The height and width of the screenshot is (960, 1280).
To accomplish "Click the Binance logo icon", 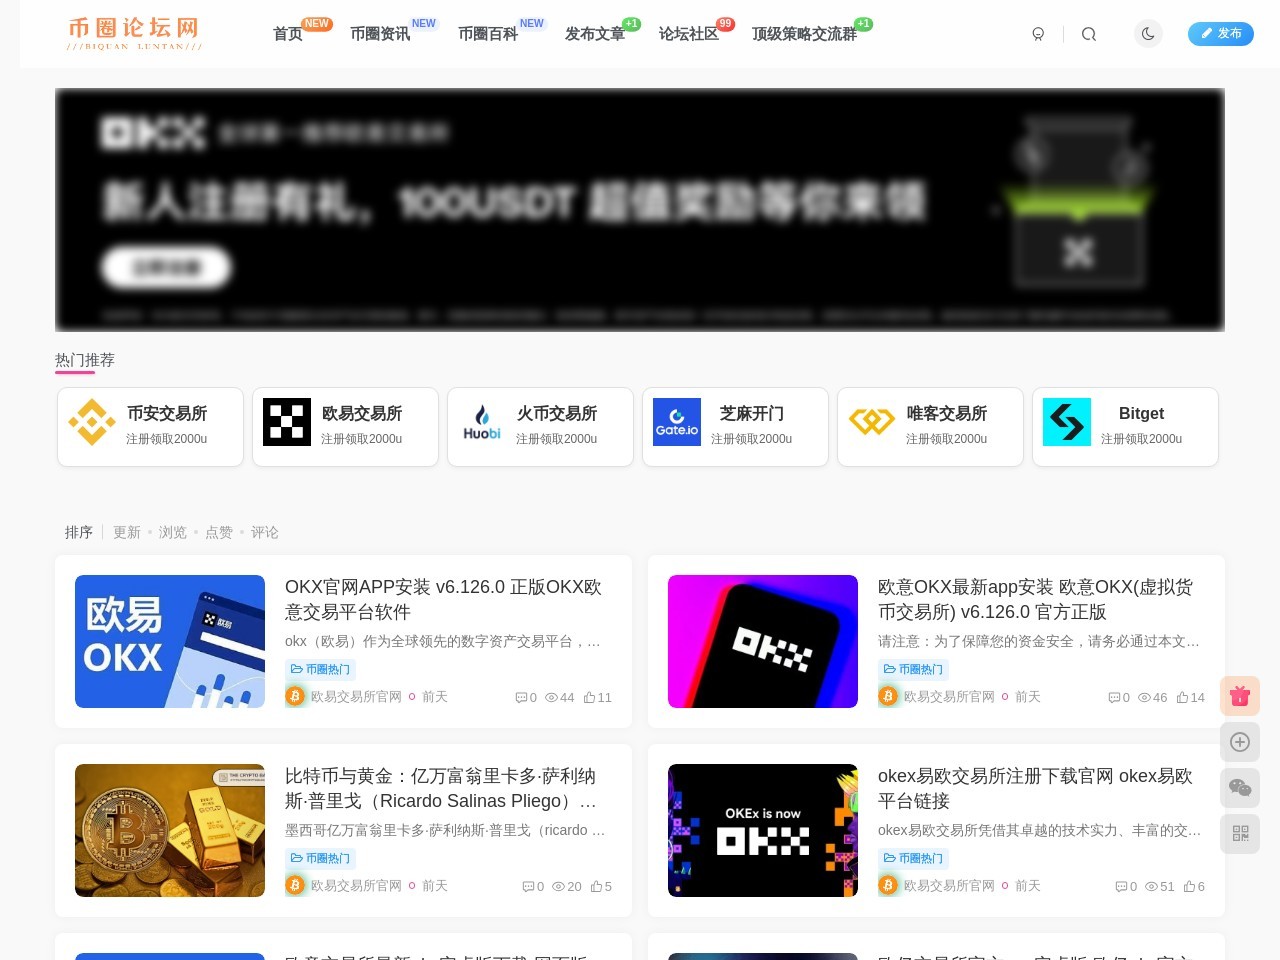I will pos(92,422).
